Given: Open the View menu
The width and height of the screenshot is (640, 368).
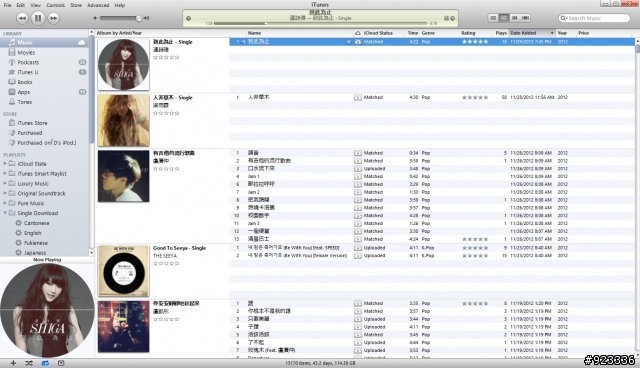Looking at the screenshot, I should (36, 5).
